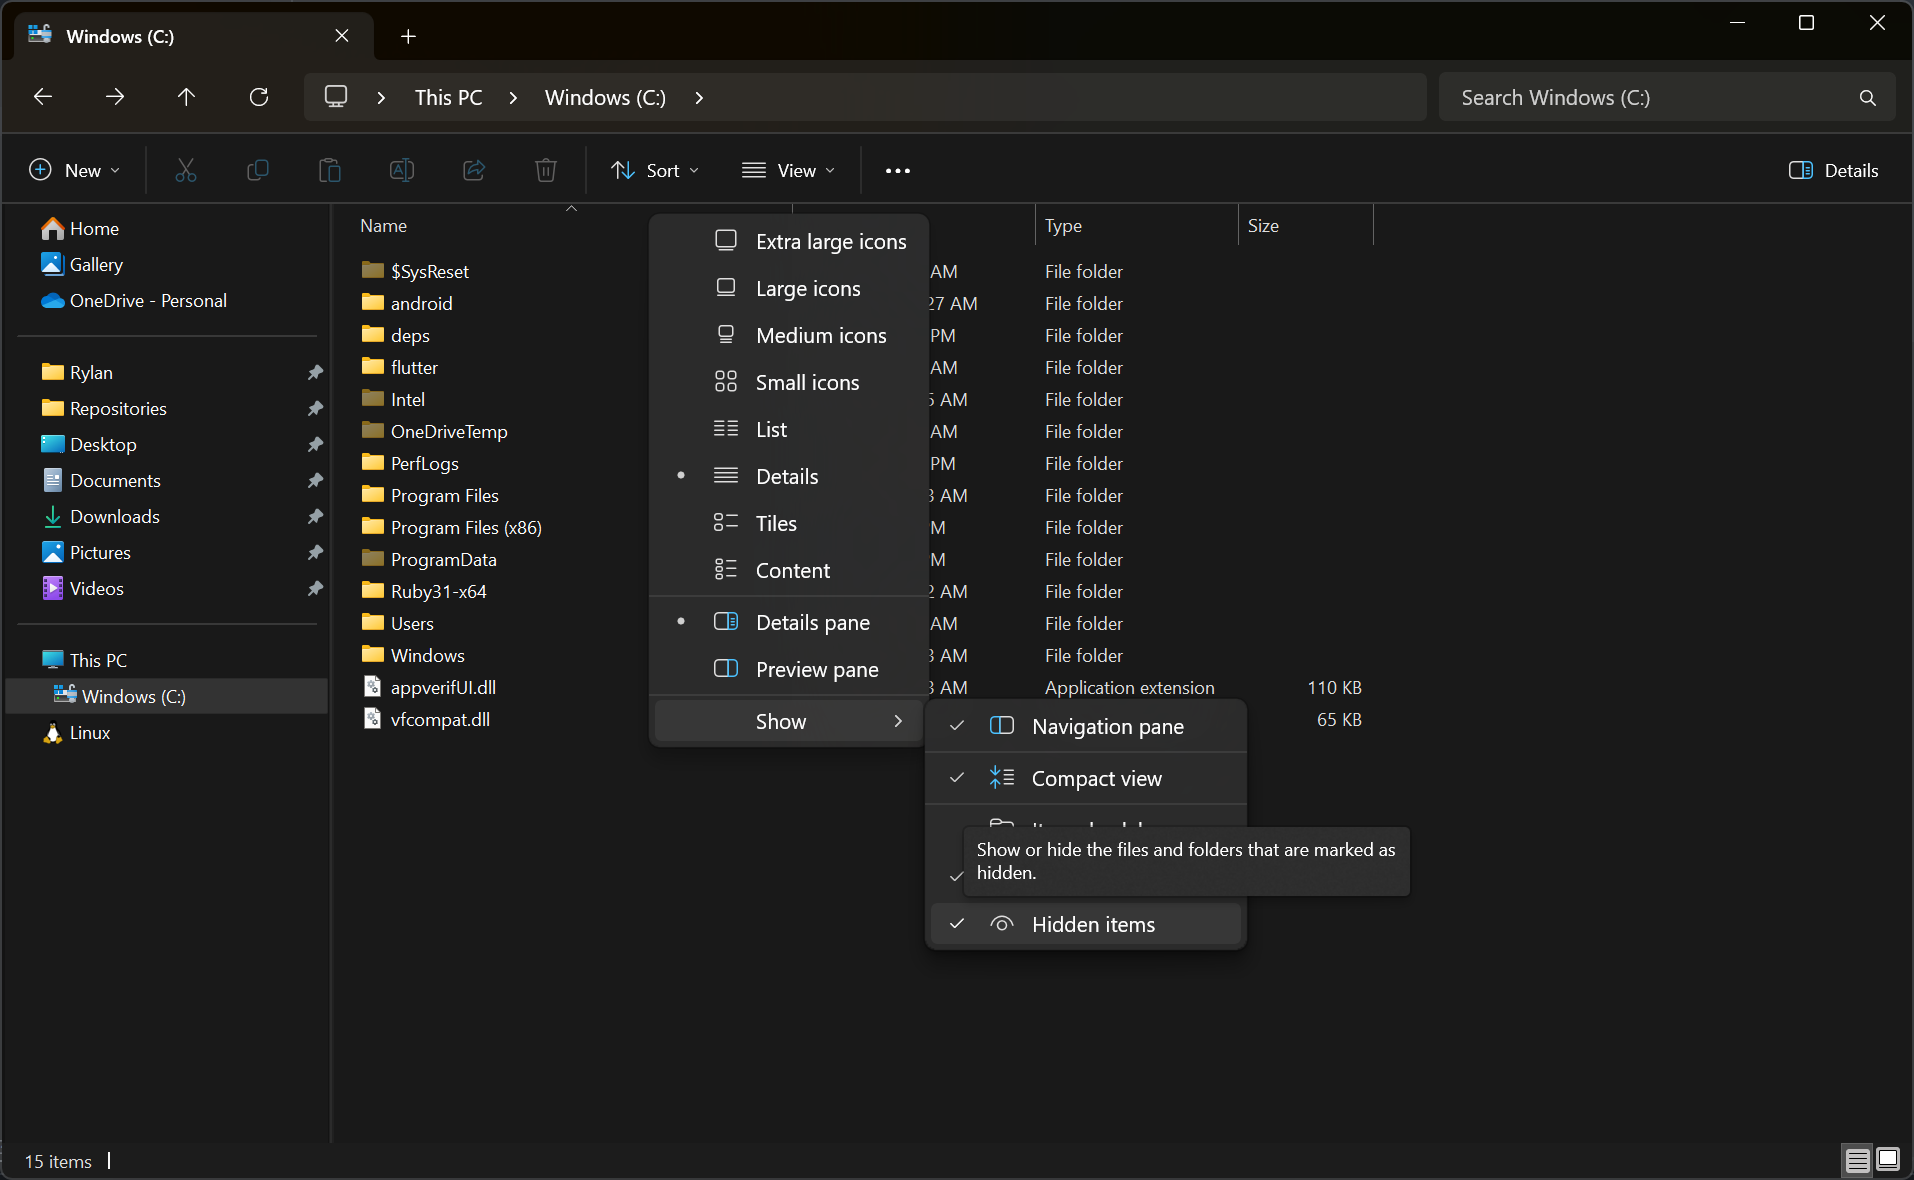Expand the Show submenu
Screen dimensions: 1914x1180
tap(789, 722)
